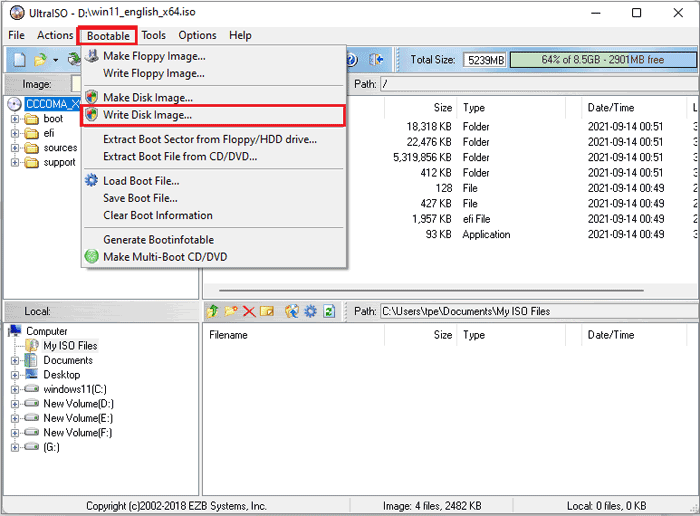
Task: Select New Volume(F:) in Local tree
Action: click(78, 433)
